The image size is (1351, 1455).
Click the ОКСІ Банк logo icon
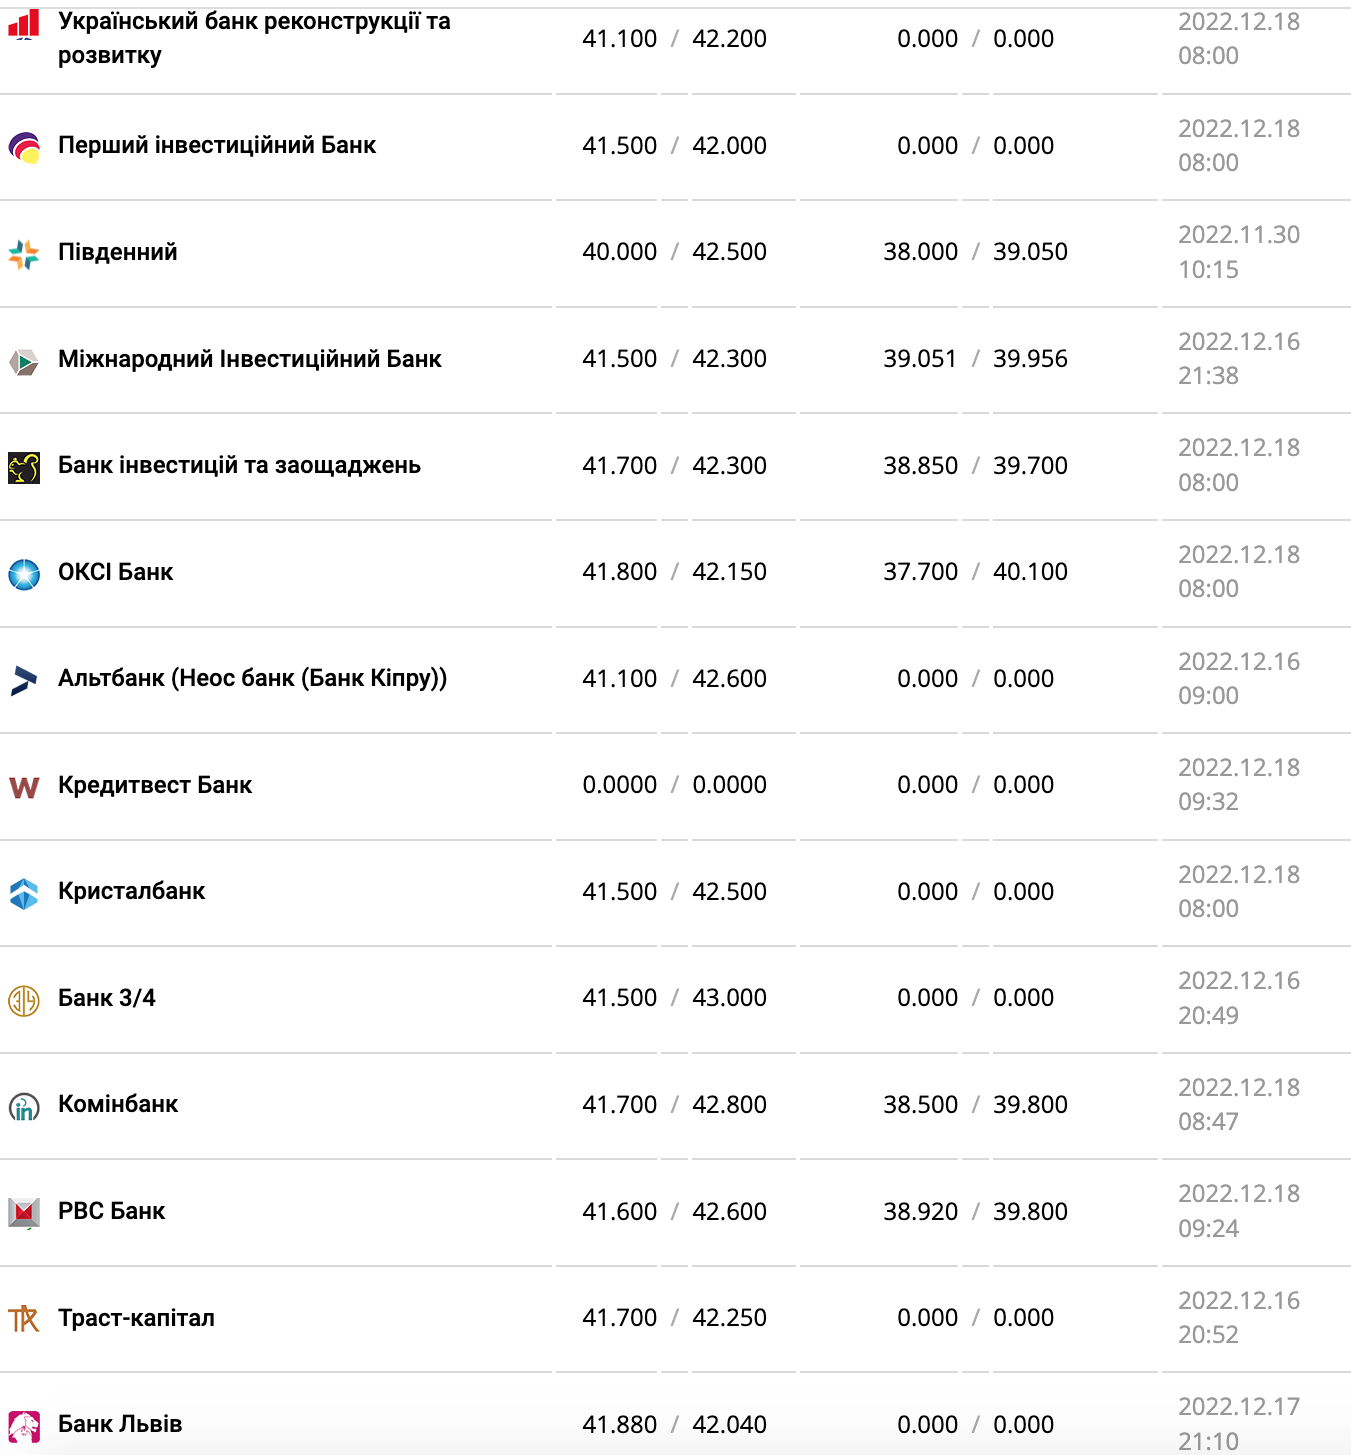(24, 574)
